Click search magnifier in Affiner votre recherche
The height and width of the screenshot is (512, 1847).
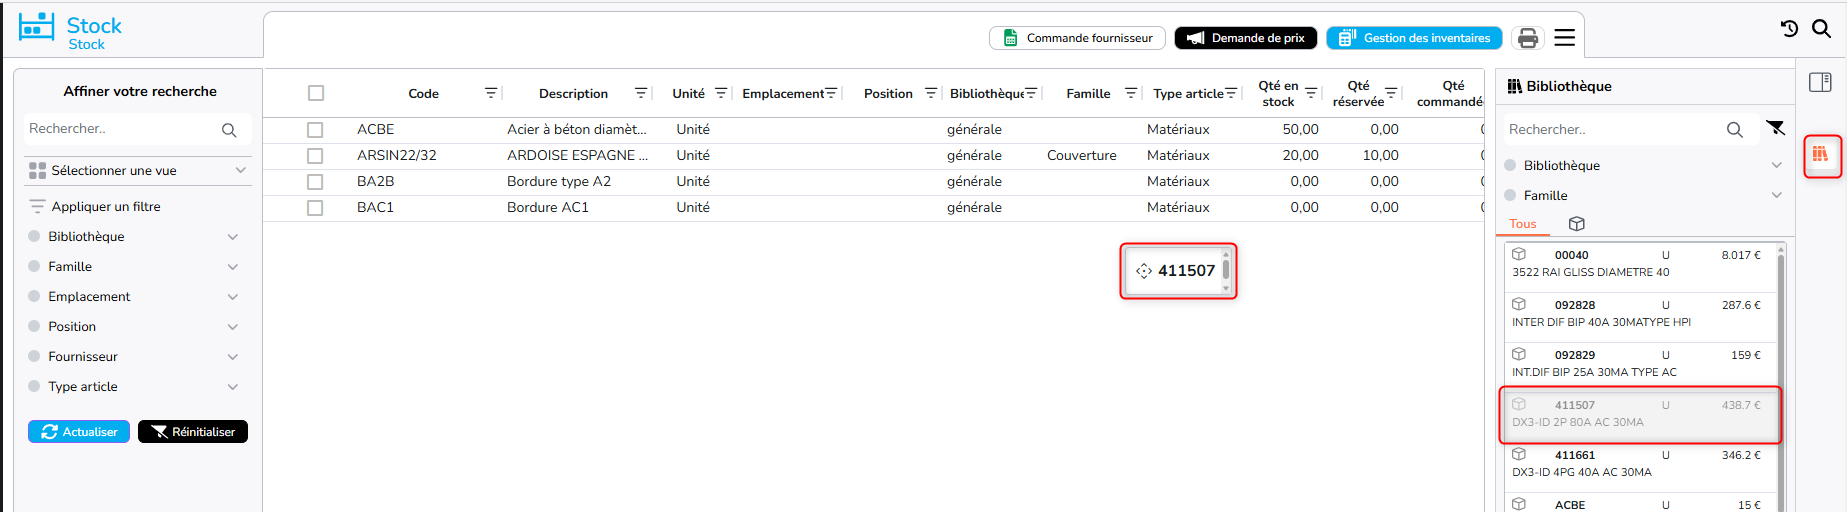[229, 130]
